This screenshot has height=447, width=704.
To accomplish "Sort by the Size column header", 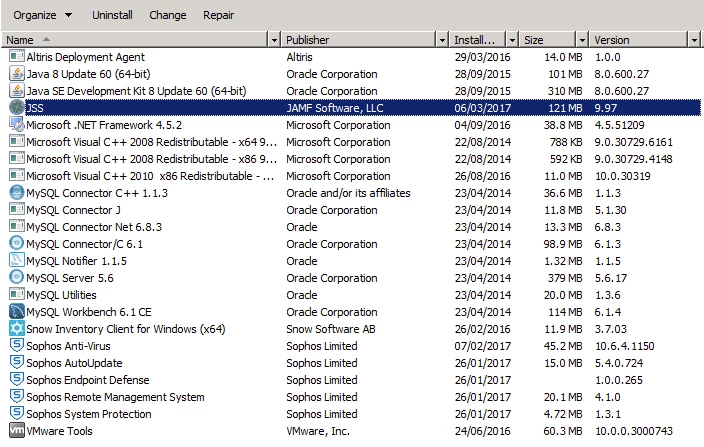I will tap(547, 40).
